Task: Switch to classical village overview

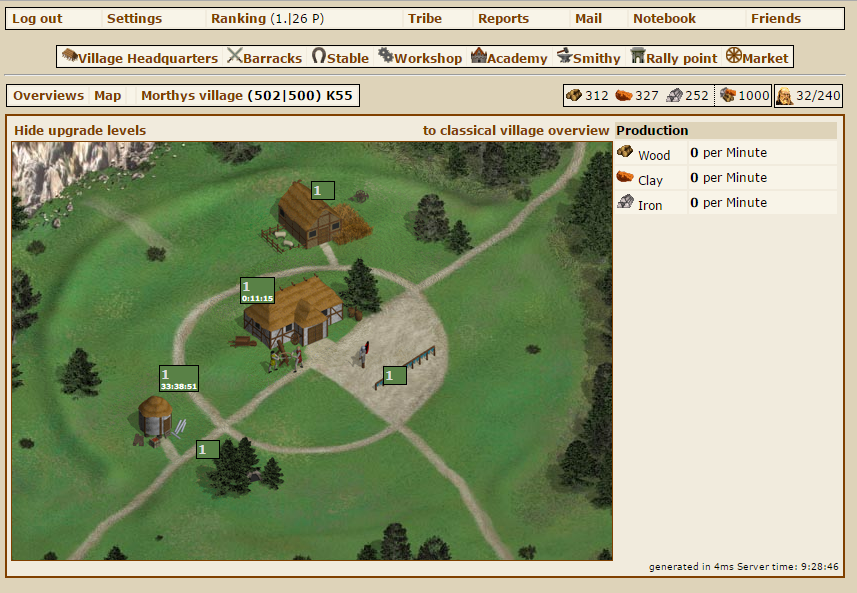Action: point(515,131)
